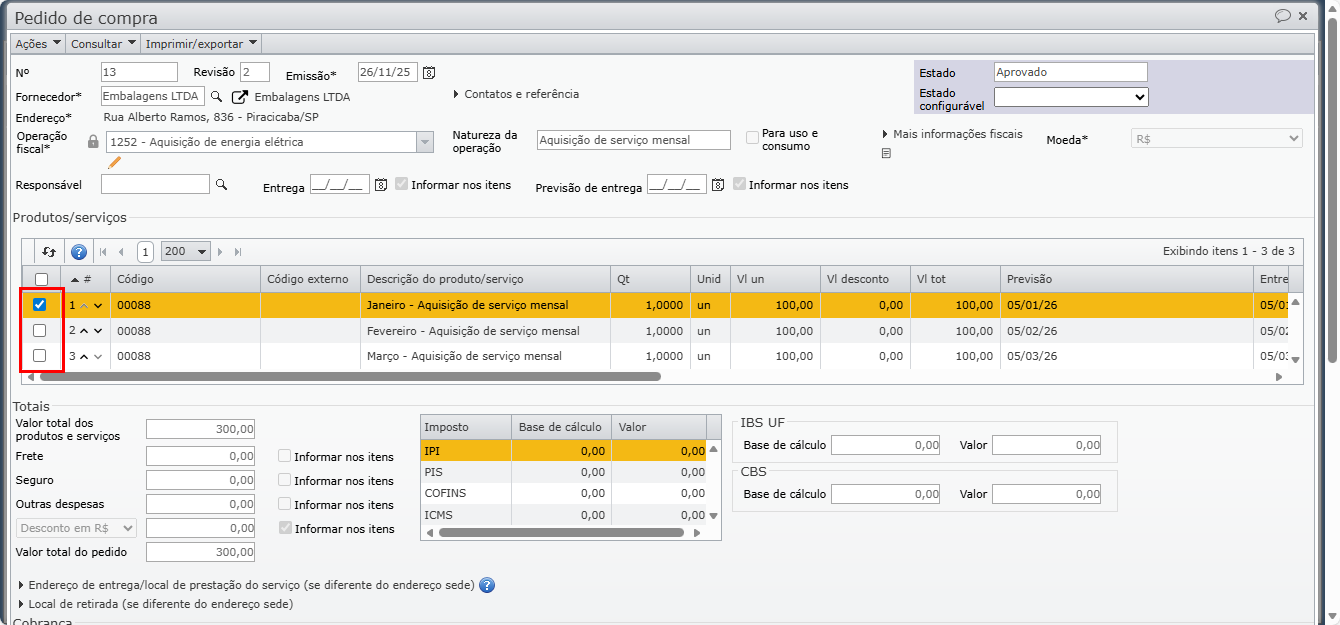Click the magnifier icon next to Fornecedor
This screenshot has width=1340, height=625.
(x=216, y=97)
